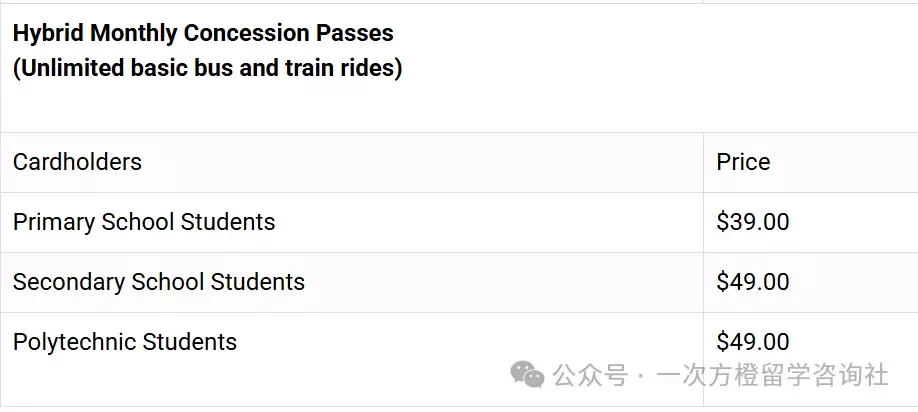
Task: Click the $39.00 price cell
Action: [752, 222]
